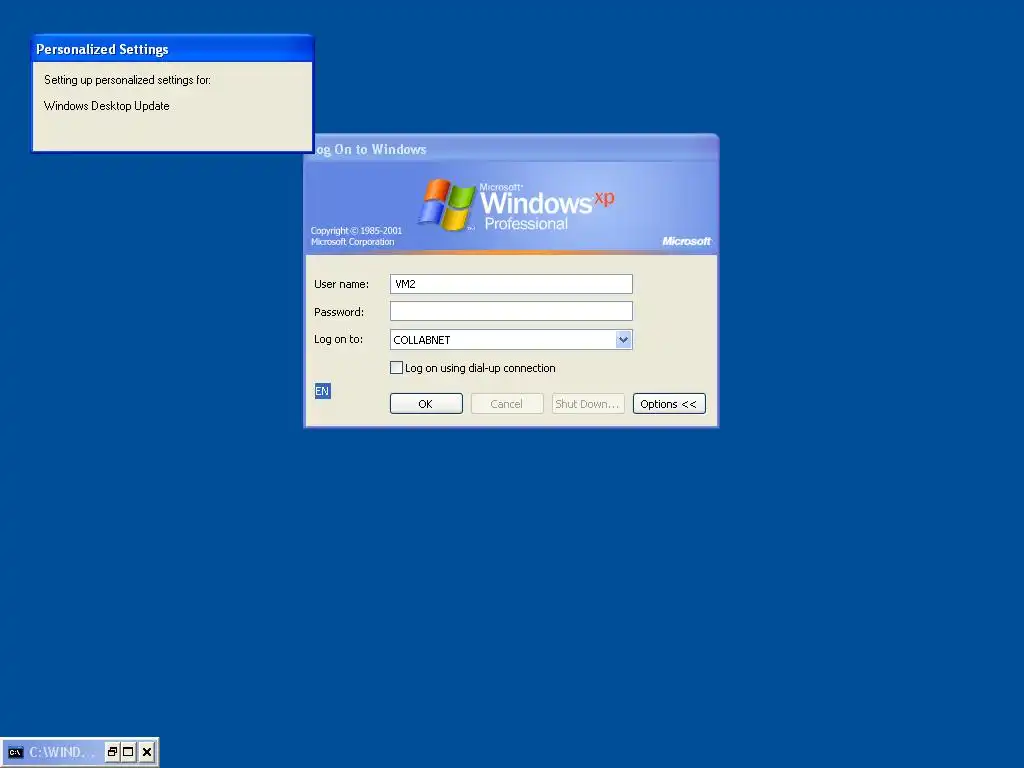Click the COLLABNET domain text
This screenshot has width=1024, height=768.
click(422, 340)
